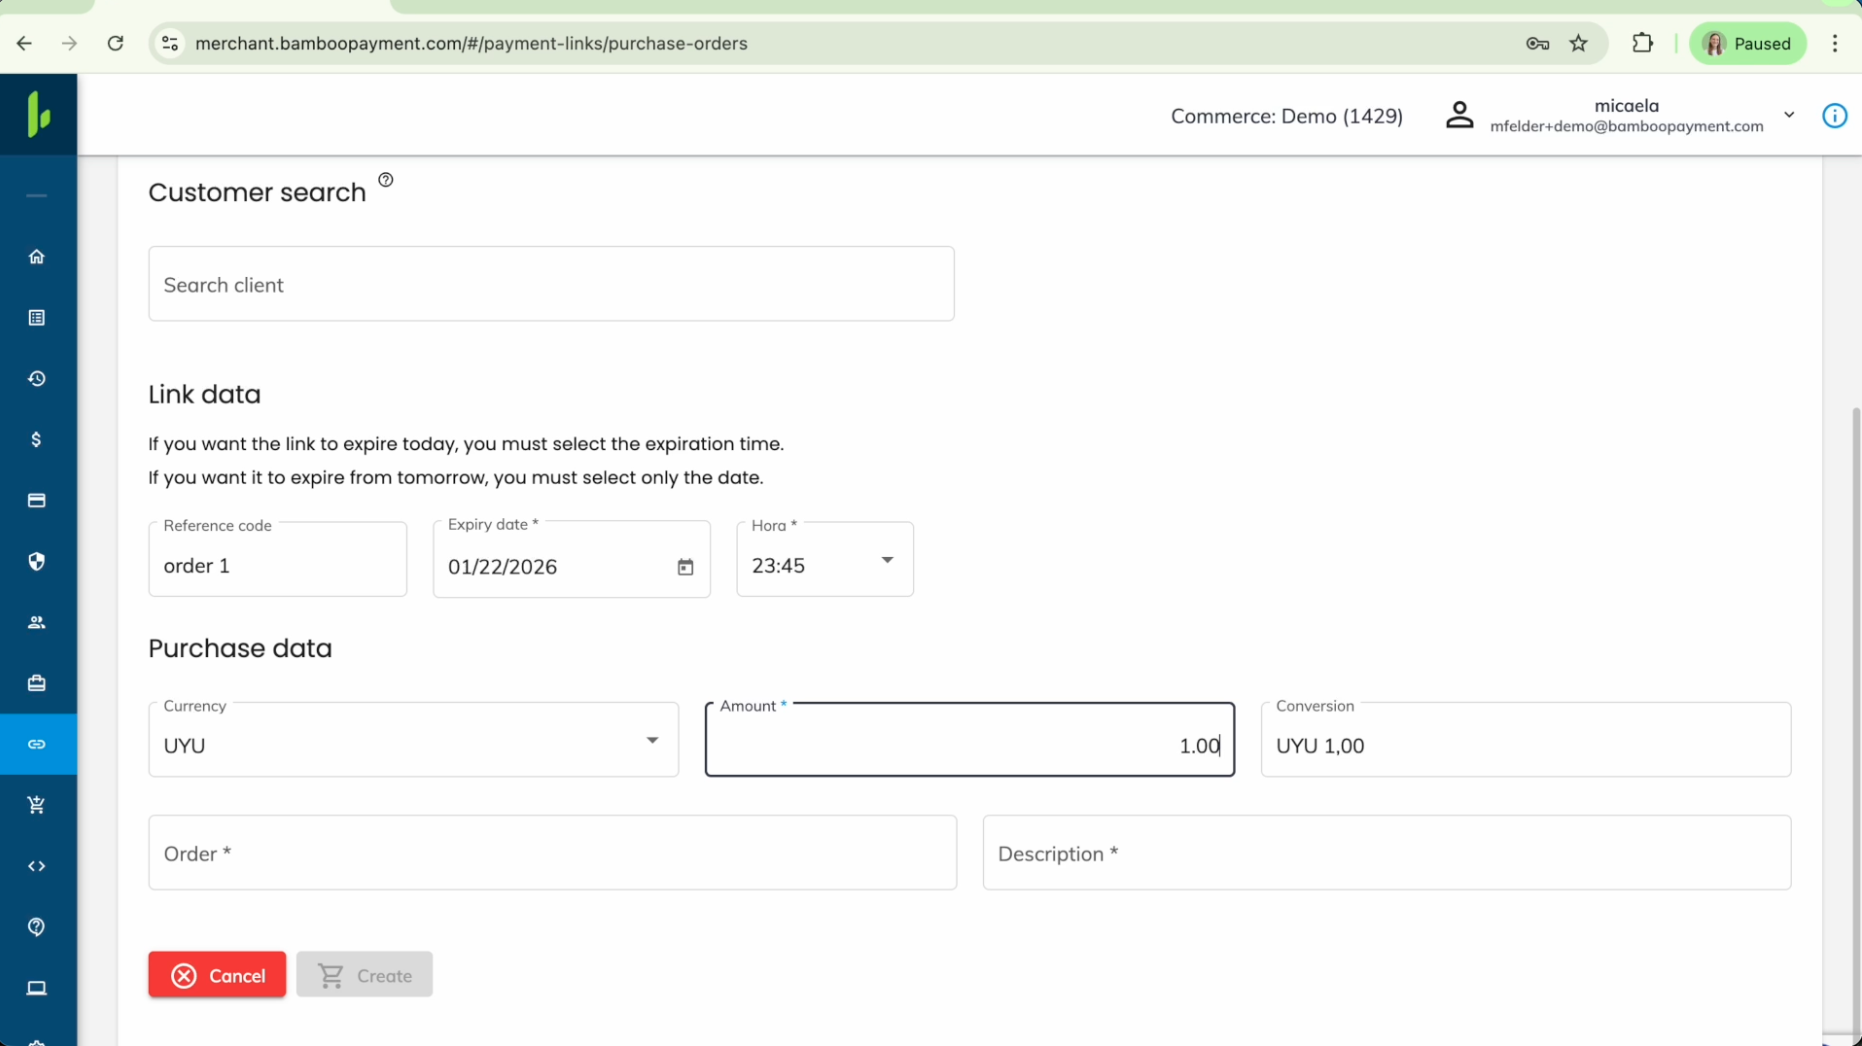Select the payment links chain icon
Viewport: 1862px width, 1046px height.
[37, 745]
